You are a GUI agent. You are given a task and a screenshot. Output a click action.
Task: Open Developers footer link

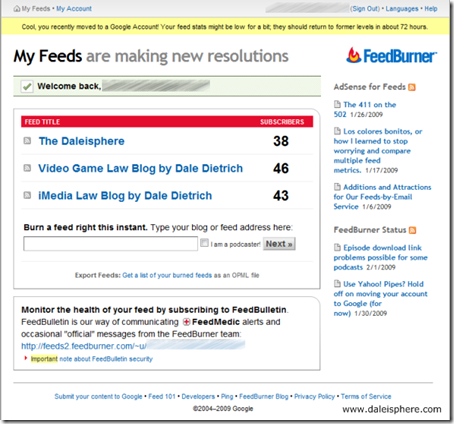(x=198, y=396)
